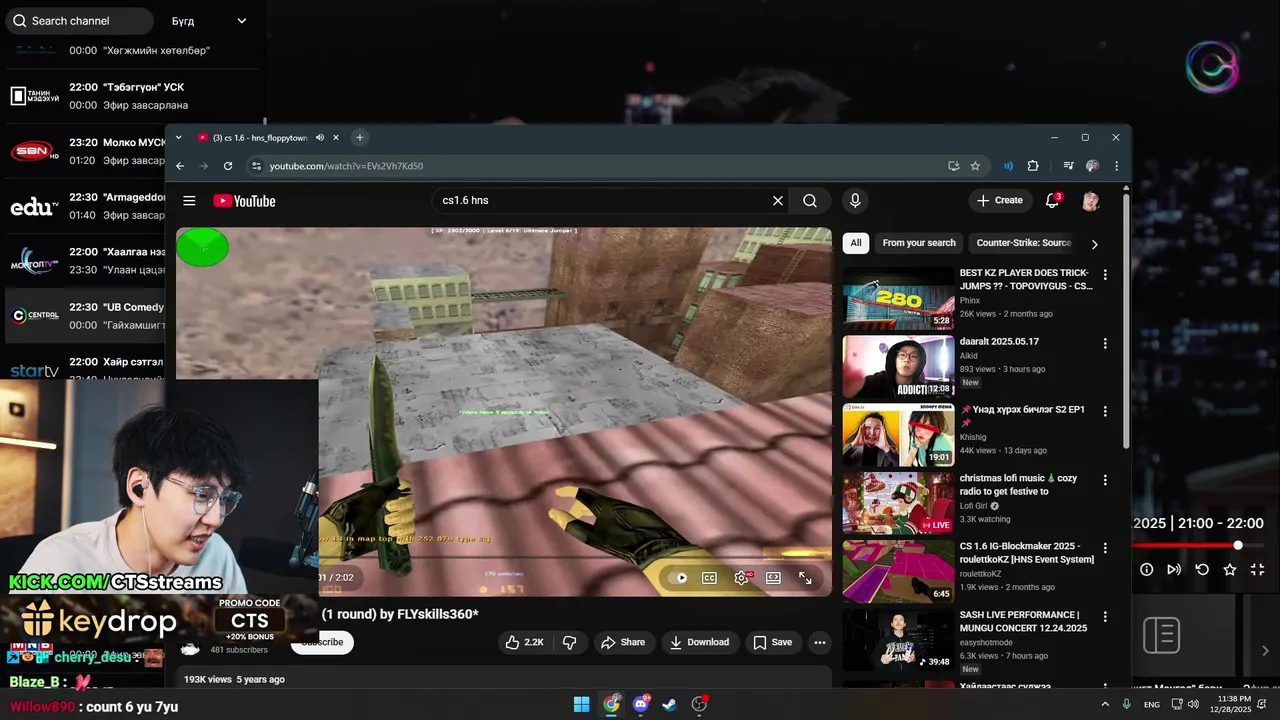
Task: Open CS 1.6 IG-Blockmaker 2025 thumbnail
Action: pyautogui.click(x=898, y=571)
